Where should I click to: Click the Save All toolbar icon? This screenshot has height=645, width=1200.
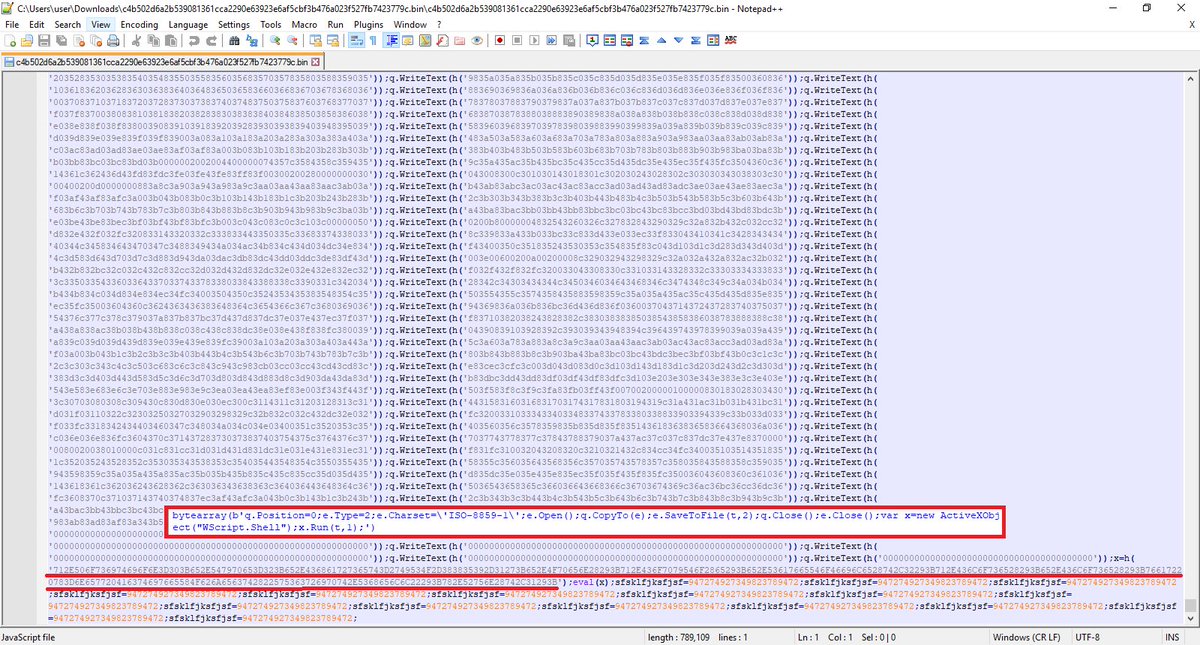pyautogui.click(x=62, y=40)
